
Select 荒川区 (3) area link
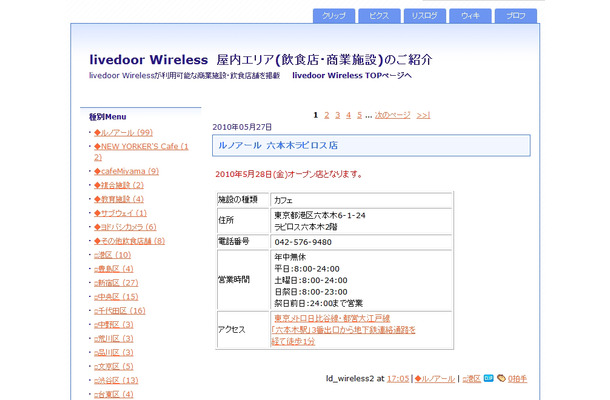tap(114, 339)
